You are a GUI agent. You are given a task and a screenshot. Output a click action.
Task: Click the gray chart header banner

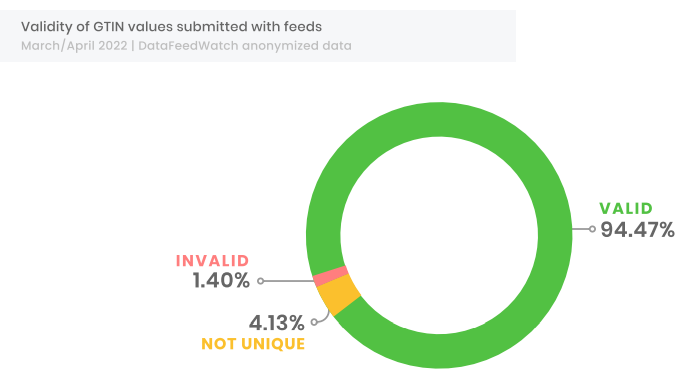[258, 36]
